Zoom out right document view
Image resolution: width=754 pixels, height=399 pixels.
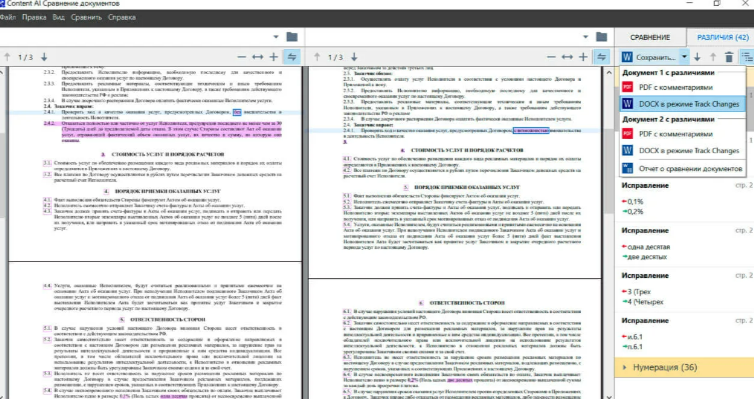point(551,57)
